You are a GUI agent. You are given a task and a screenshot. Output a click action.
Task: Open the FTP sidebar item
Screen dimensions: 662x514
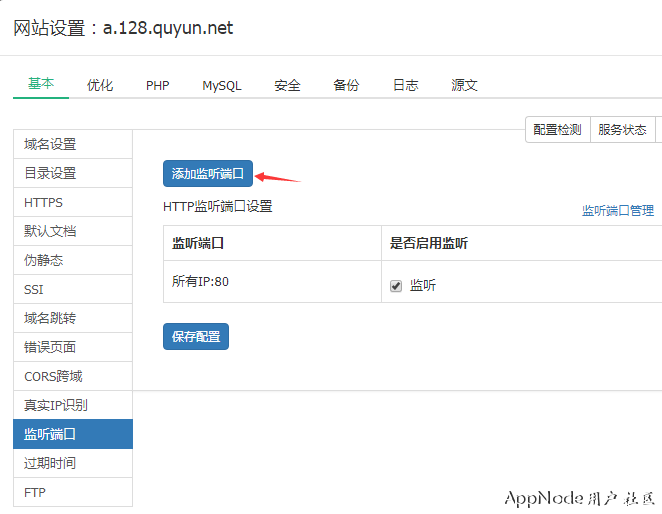tap(35, 492)
